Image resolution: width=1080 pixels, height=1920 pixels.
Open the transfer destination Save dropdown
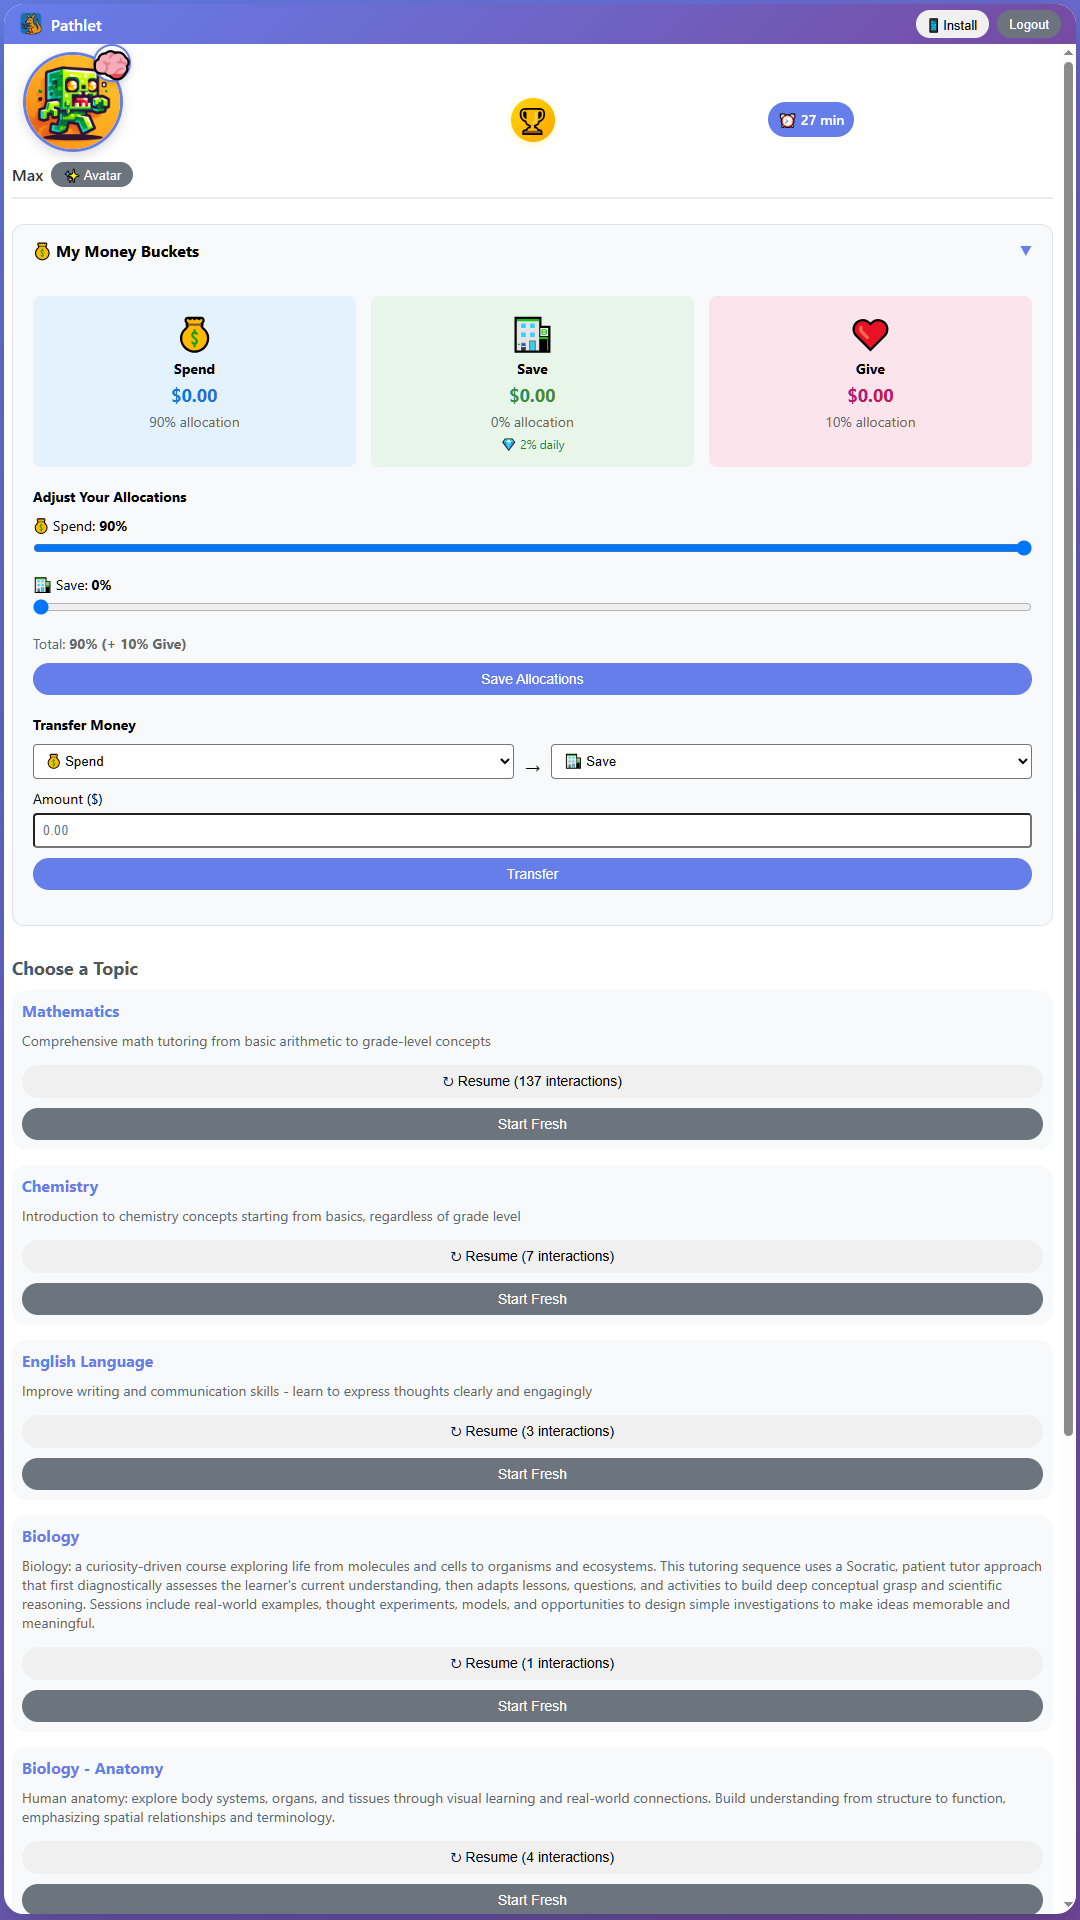(x=791, y=761)
